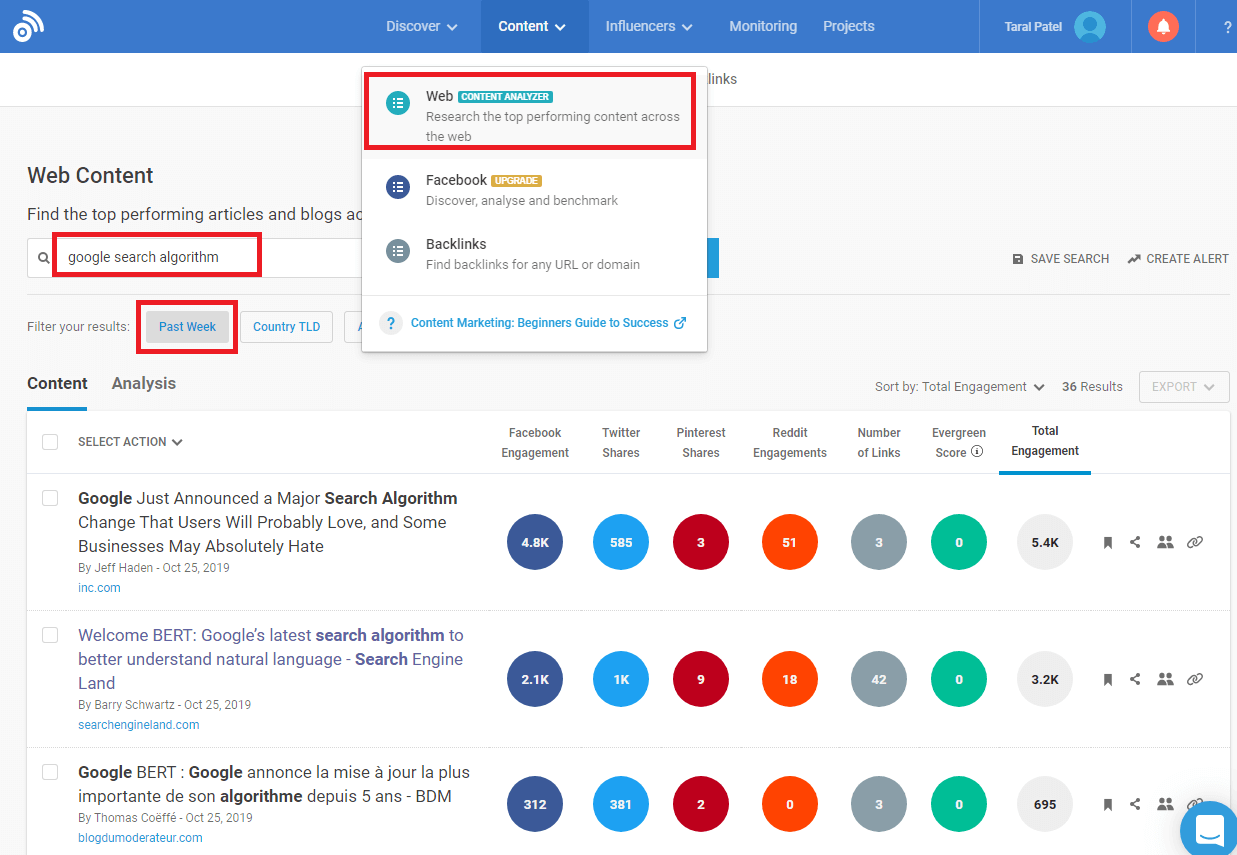Toggle the select-all checkbox in the header
Image resolution: width=1237 pixels, height=855 pixels.
click(50, 441)
